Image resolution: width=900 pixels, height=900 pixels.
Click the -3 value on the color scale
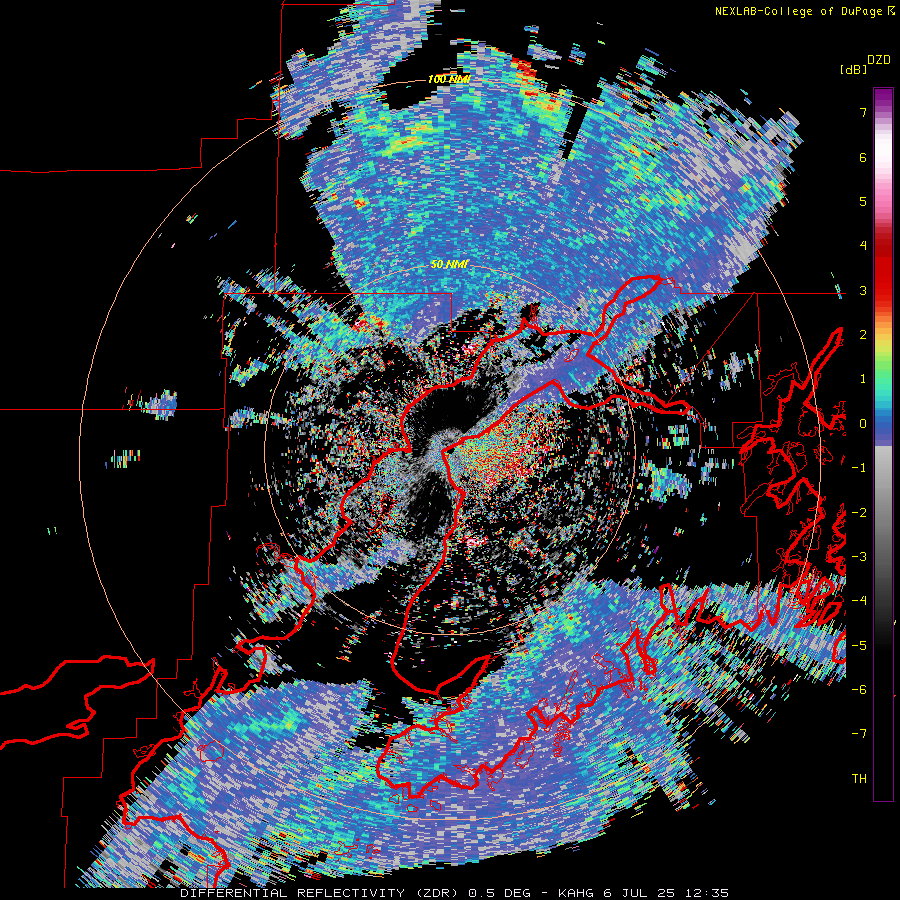click(x=859, y=557)
